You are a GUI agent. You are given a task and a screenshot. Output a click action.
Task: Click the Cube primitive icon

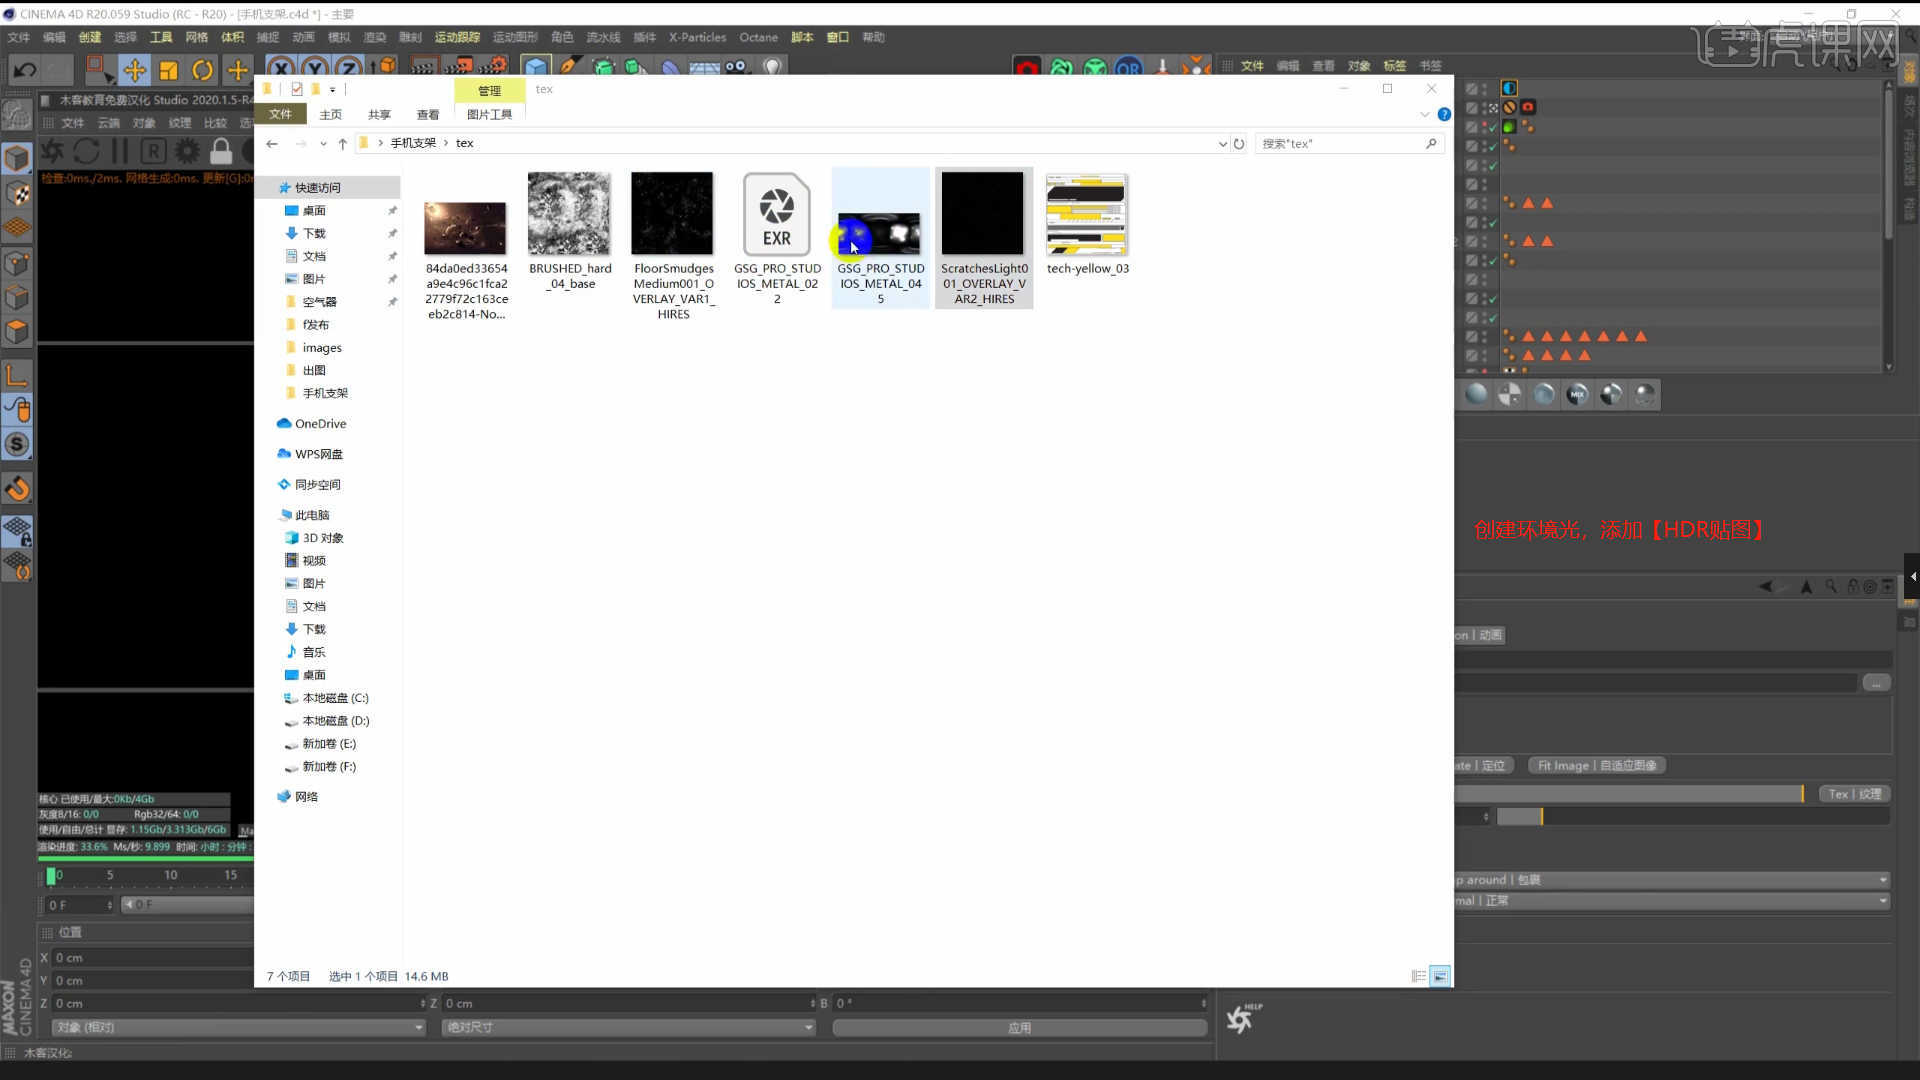point(536,67)
